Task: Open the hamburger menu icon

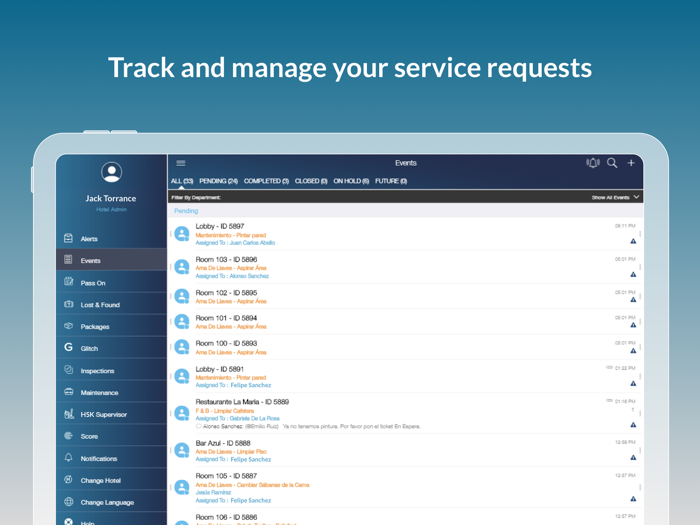Action: click(180, 163)
